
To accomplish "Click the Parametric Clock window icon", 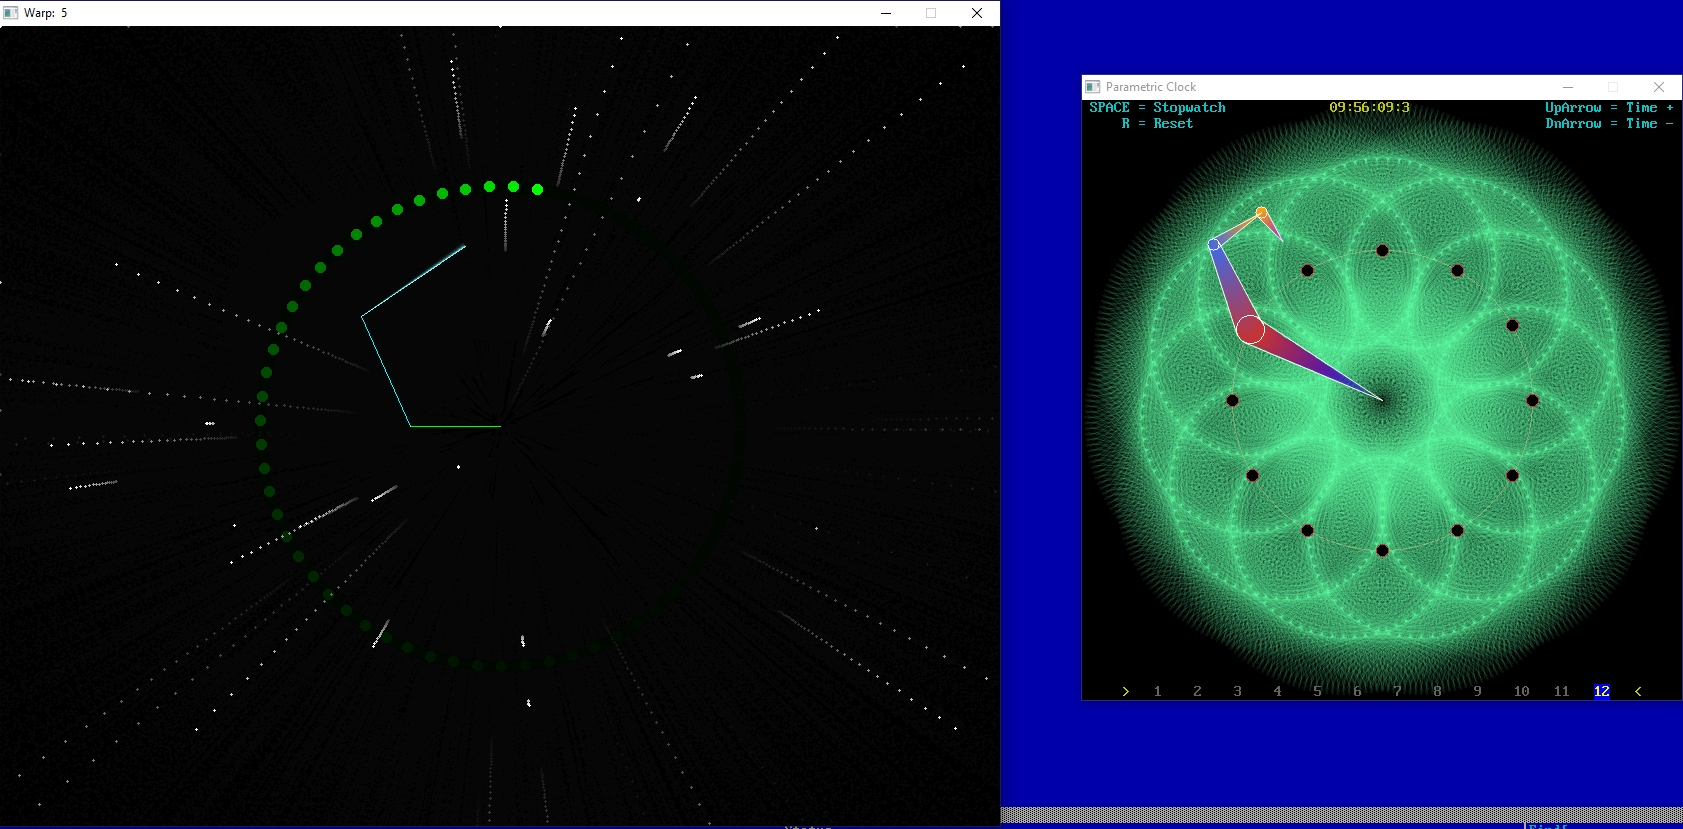I will coord(1093,87).
